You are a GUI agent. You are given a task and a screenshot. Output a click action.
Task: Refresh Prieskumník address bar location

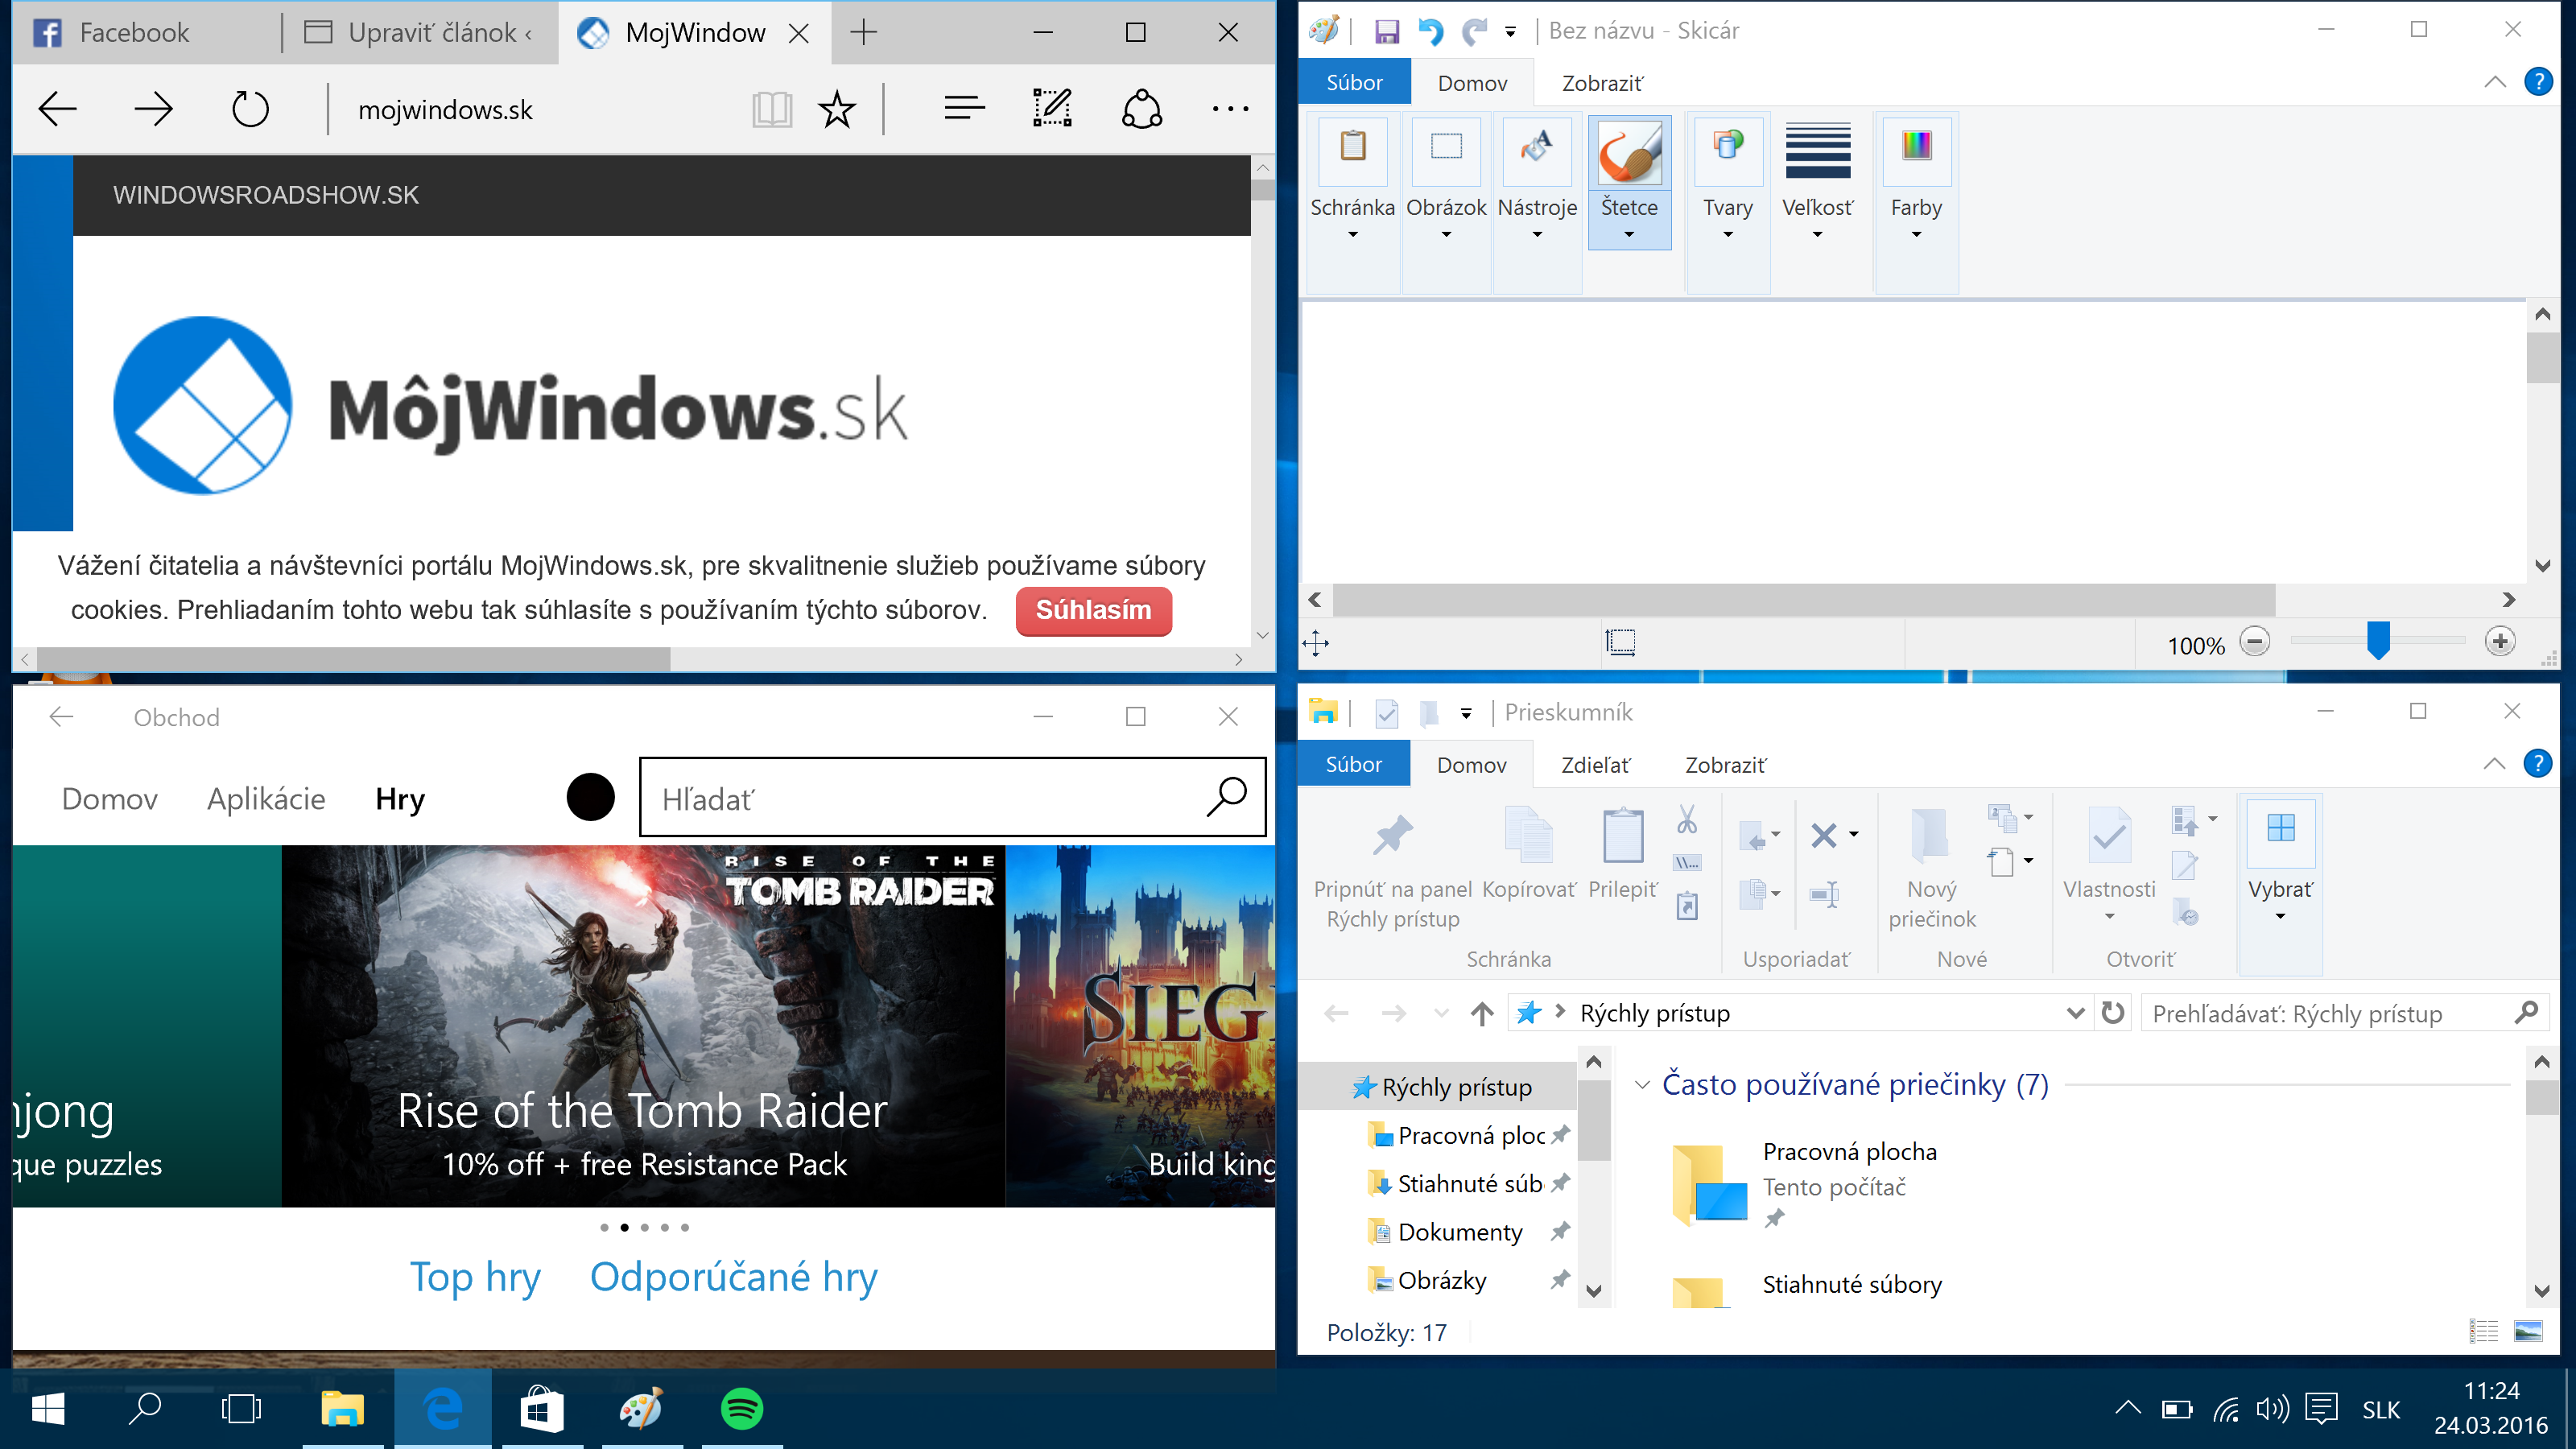2112,1013
